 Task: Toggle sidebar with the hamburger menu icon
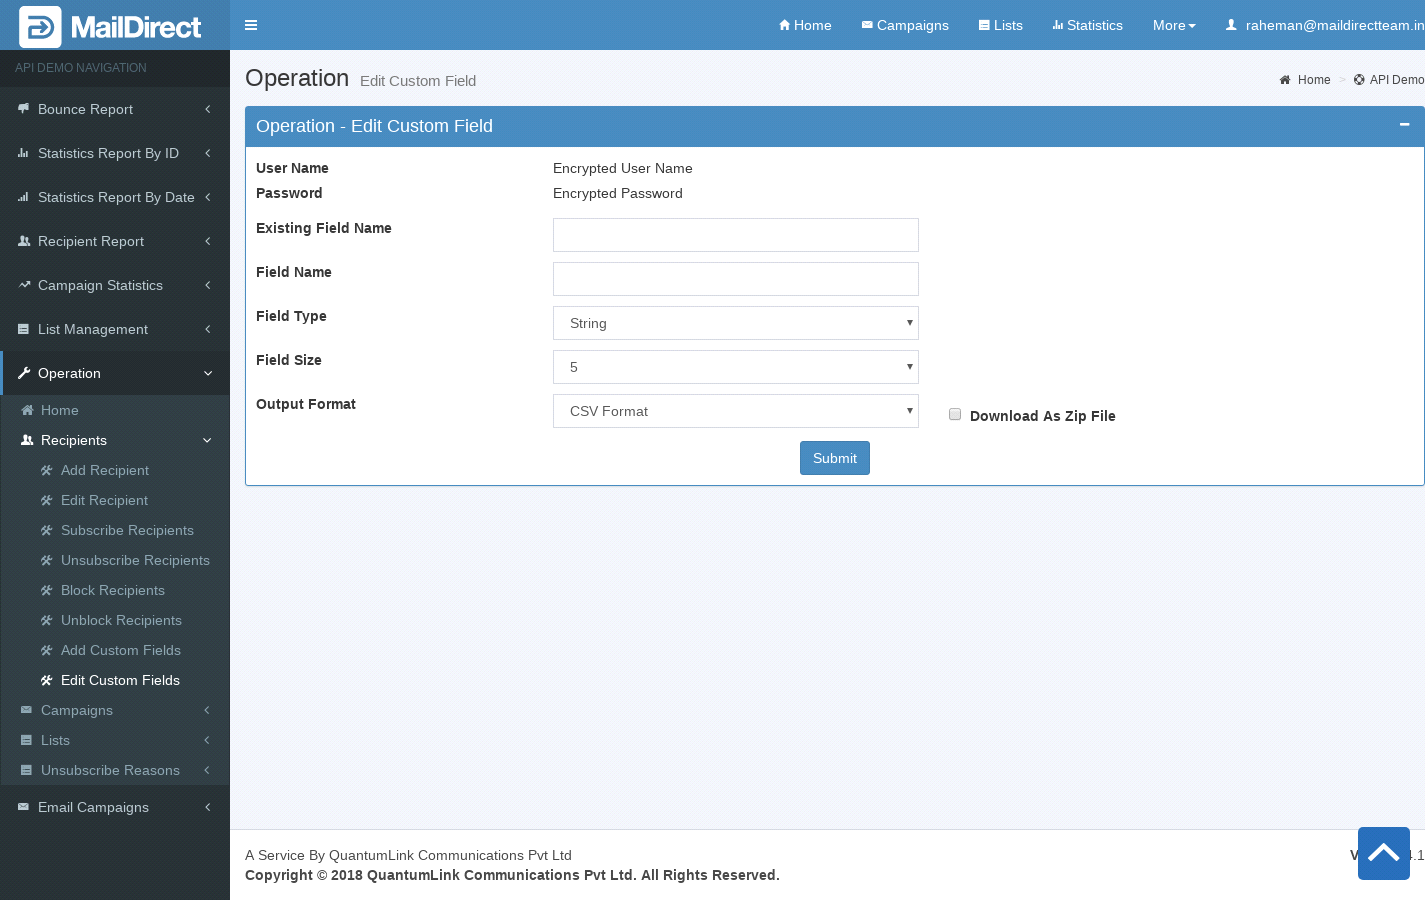(251, 25)
